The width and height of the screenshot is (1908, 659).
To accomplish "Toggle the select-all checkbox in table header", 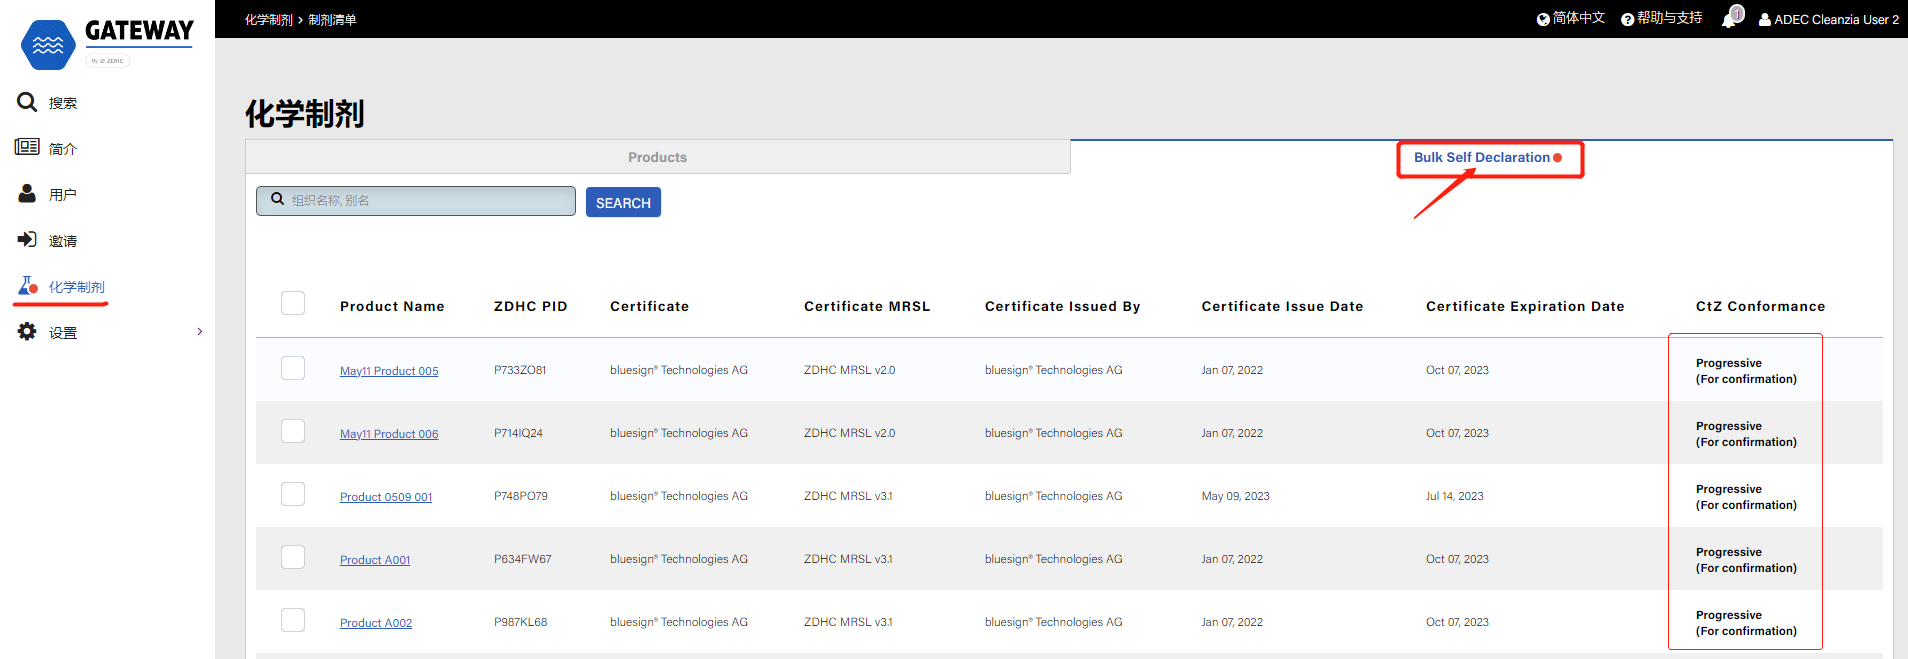I will pos(293,303).
